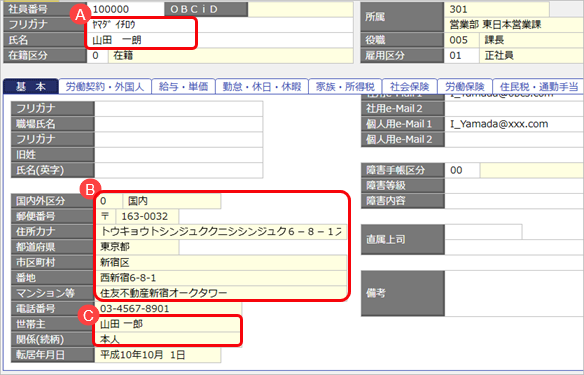Click the 世帯主 field 山田 一郎
584x375 pixels.
[168, 324]
